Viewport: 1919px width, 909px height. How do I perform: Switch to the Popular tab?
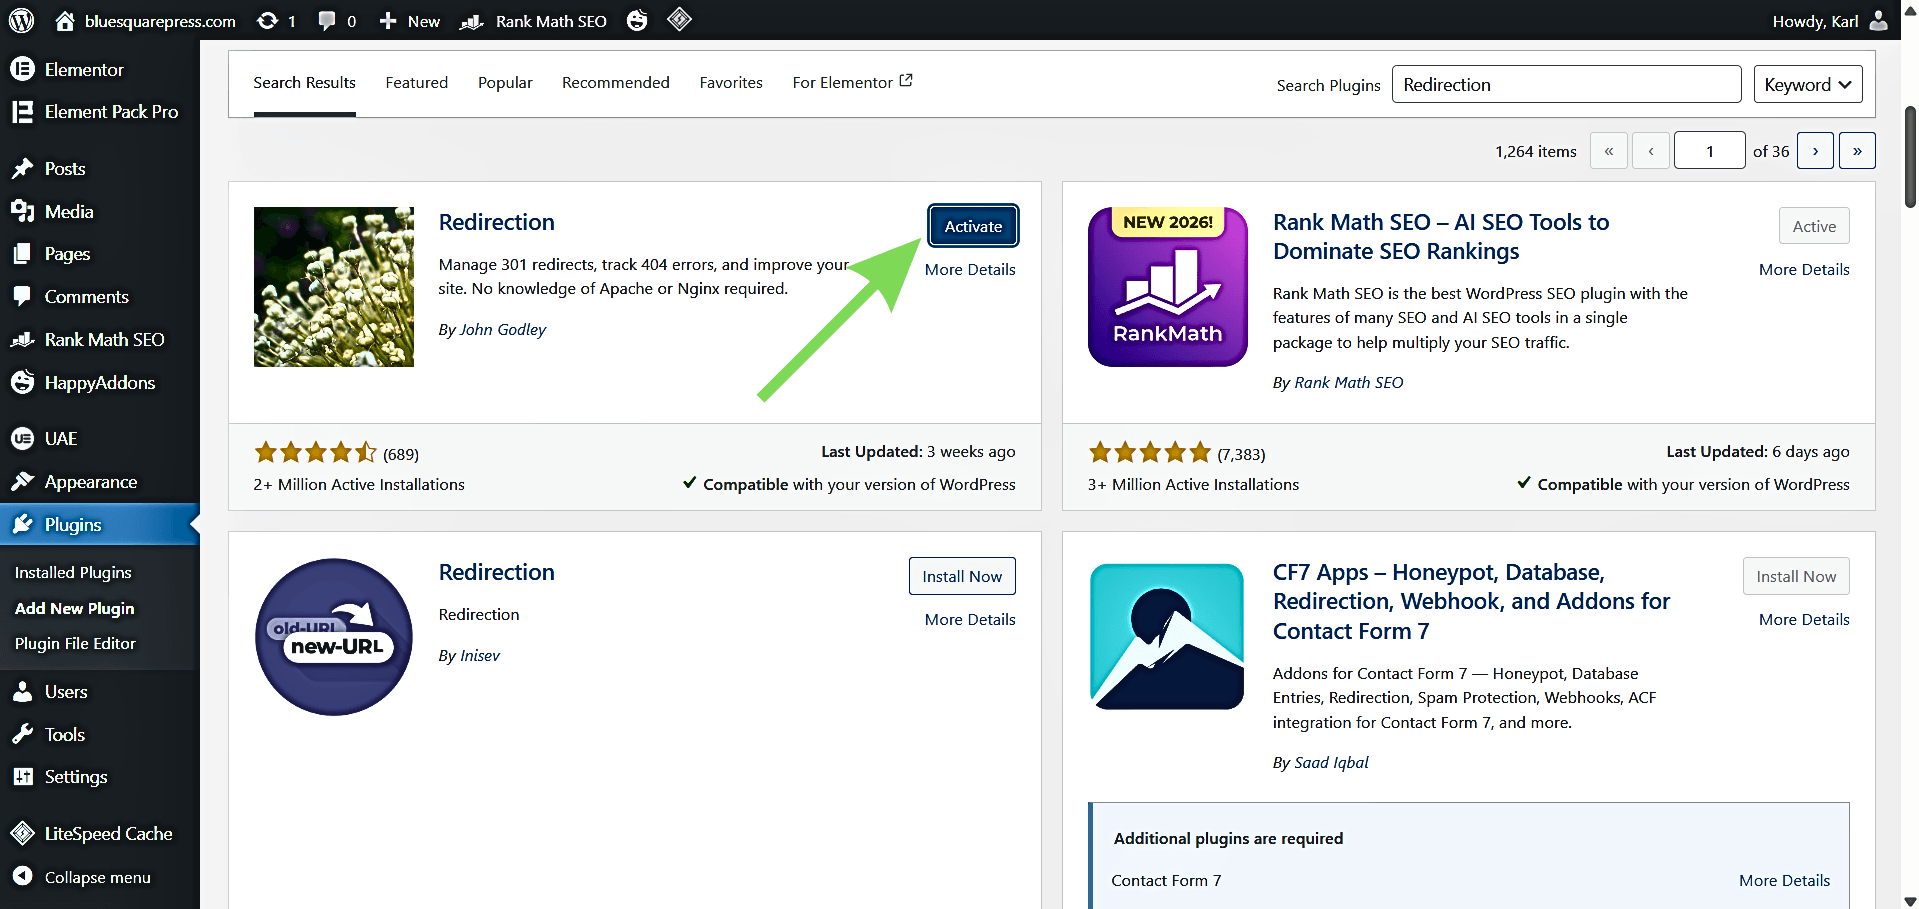point(505,83)
